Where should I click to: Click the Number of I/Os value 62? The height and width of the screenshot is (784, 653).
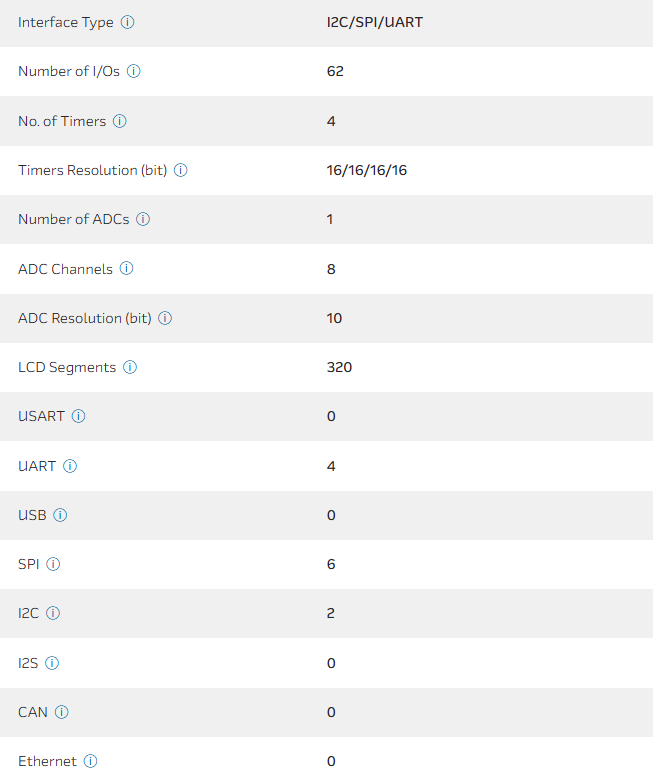(x=335, y=71)
